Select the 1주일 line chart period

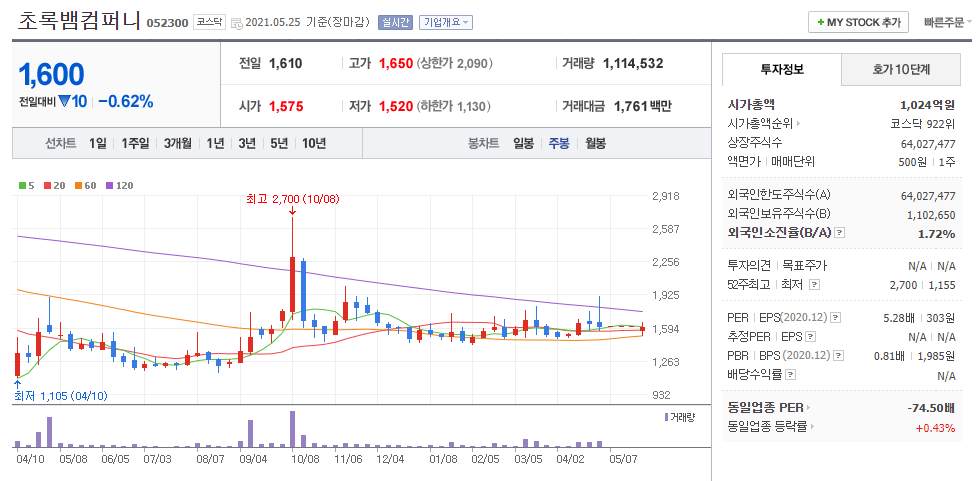tap(136, 143)
